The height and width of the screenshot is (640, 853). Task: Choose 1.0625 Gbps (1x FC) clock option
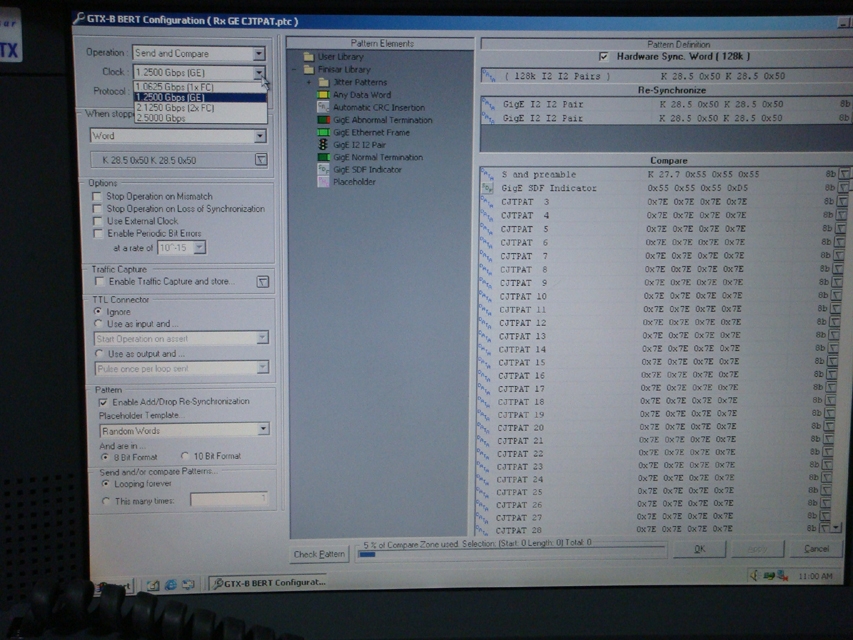tap(200, 87)
